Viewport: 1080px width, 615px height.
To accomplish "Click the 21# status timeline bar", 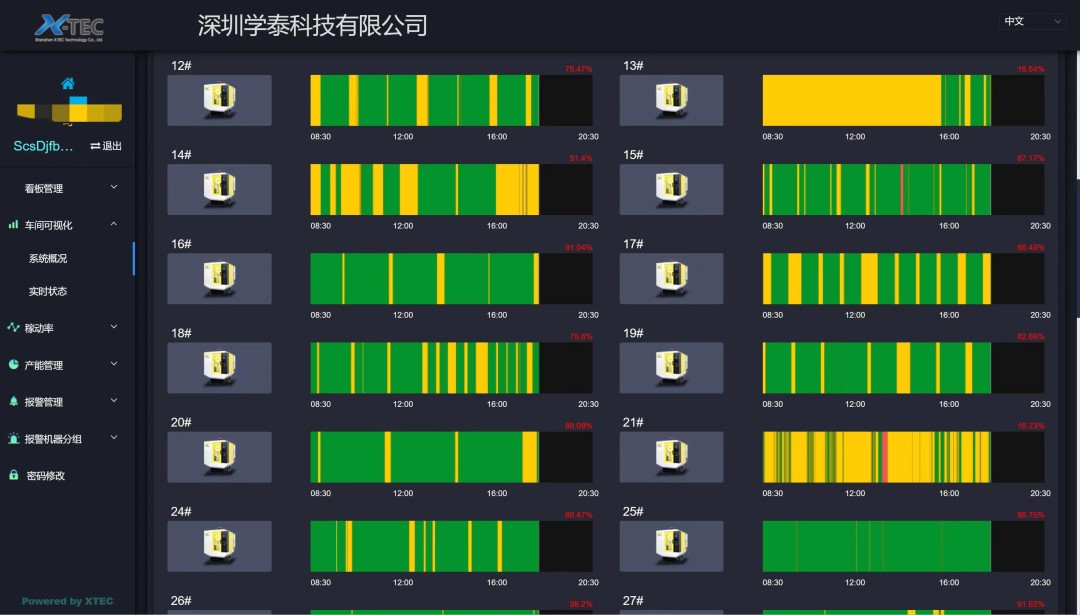I will [903, 457].
